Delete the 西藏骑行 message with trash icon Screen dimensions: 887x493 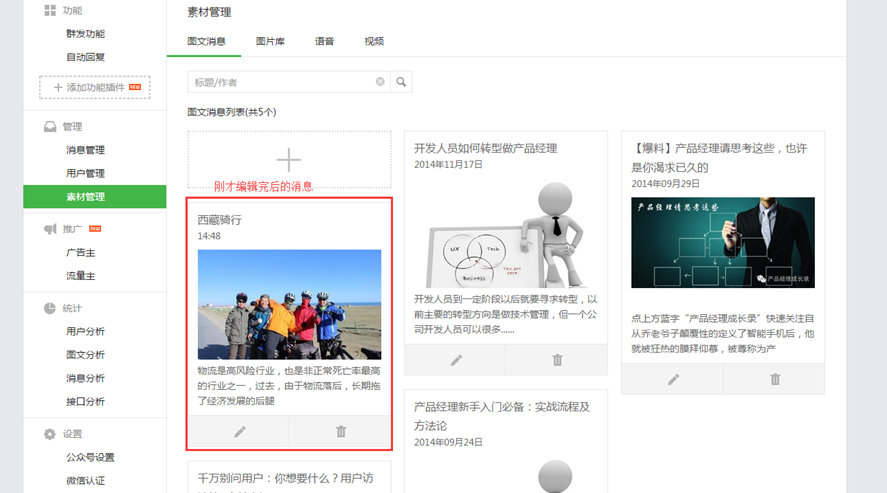coord(341,432)
